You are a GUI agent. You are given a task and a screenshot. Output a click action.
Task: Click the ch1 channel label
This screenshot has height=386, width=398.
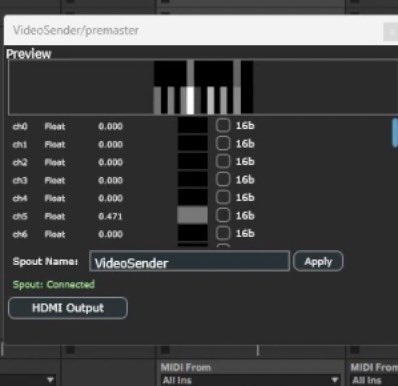(20, 144)
